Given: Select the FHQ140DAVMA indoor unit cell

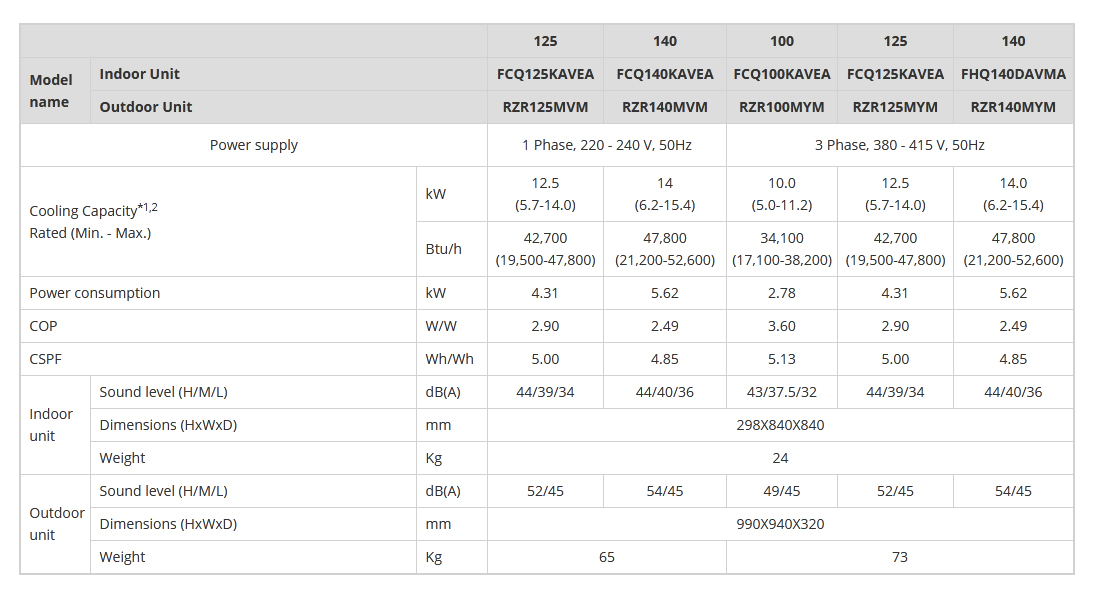Looking at the screenshot, I should pos(1013,74).
